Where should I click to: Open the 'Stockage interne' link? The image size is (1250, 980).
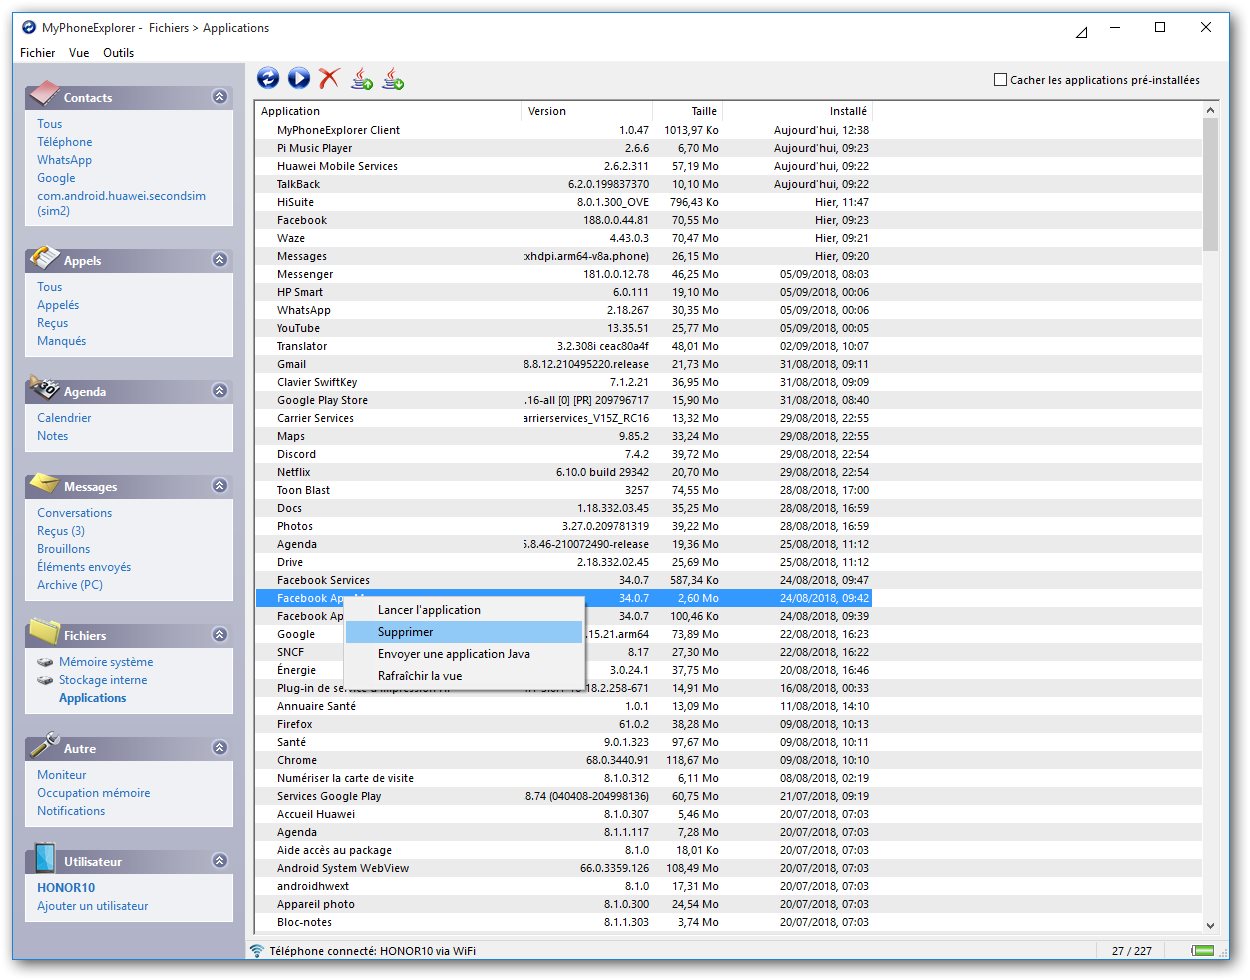tap(102, 680)
